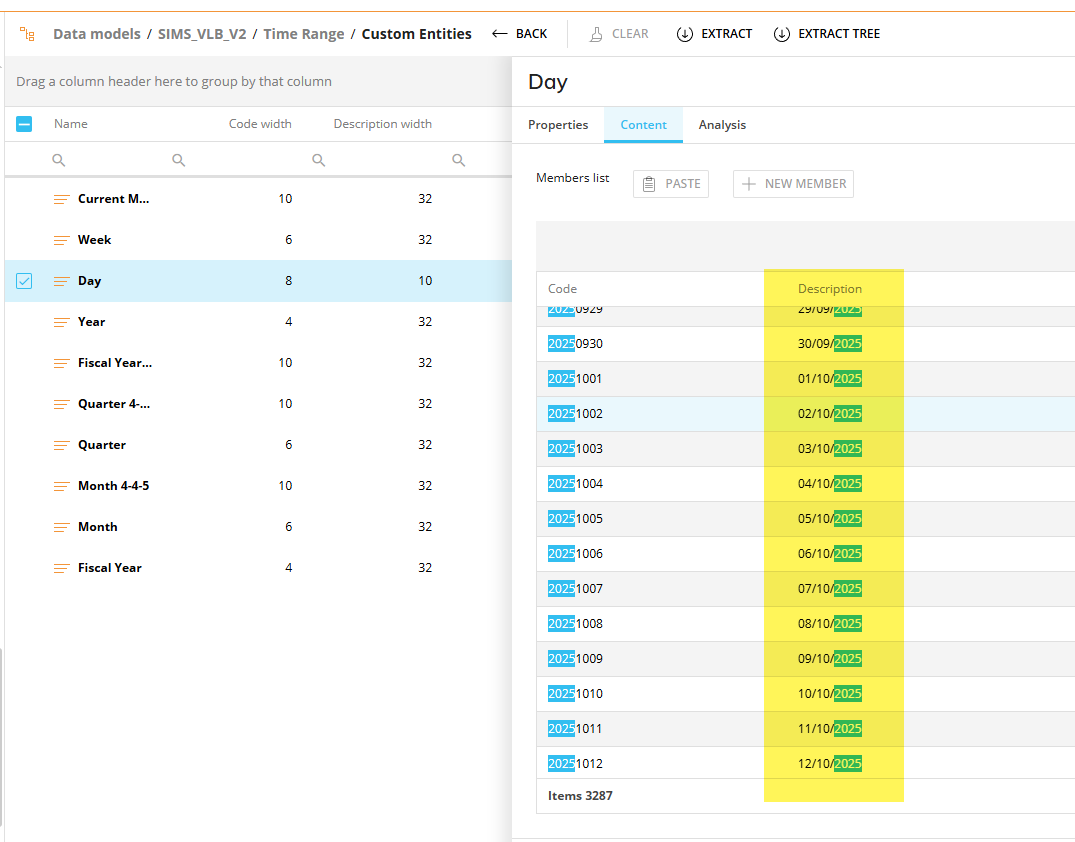The height and width of the screenshot is (842, 1075).
Task: Go to Data models breadcrumb
Action: pyautogui.click(x=97, y=34)
